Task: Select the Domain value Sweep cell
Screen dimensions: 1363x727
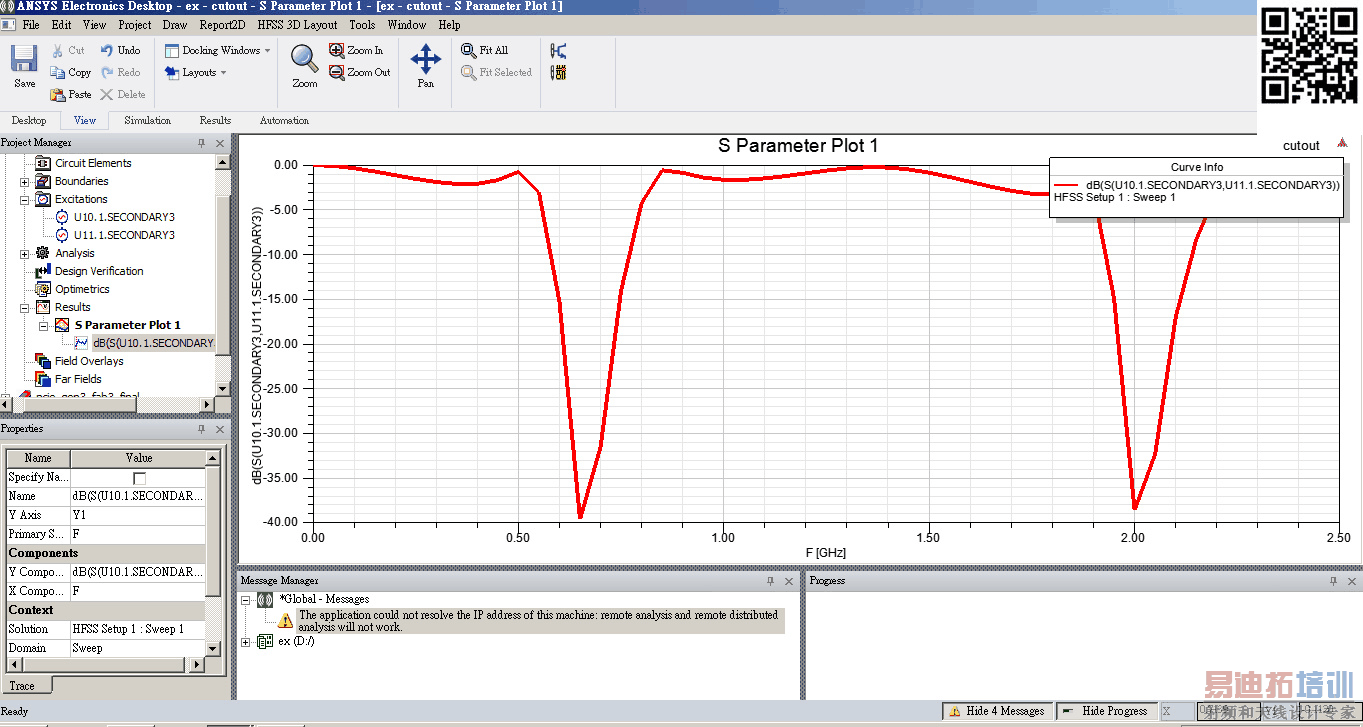Action: tap(138, 648)
